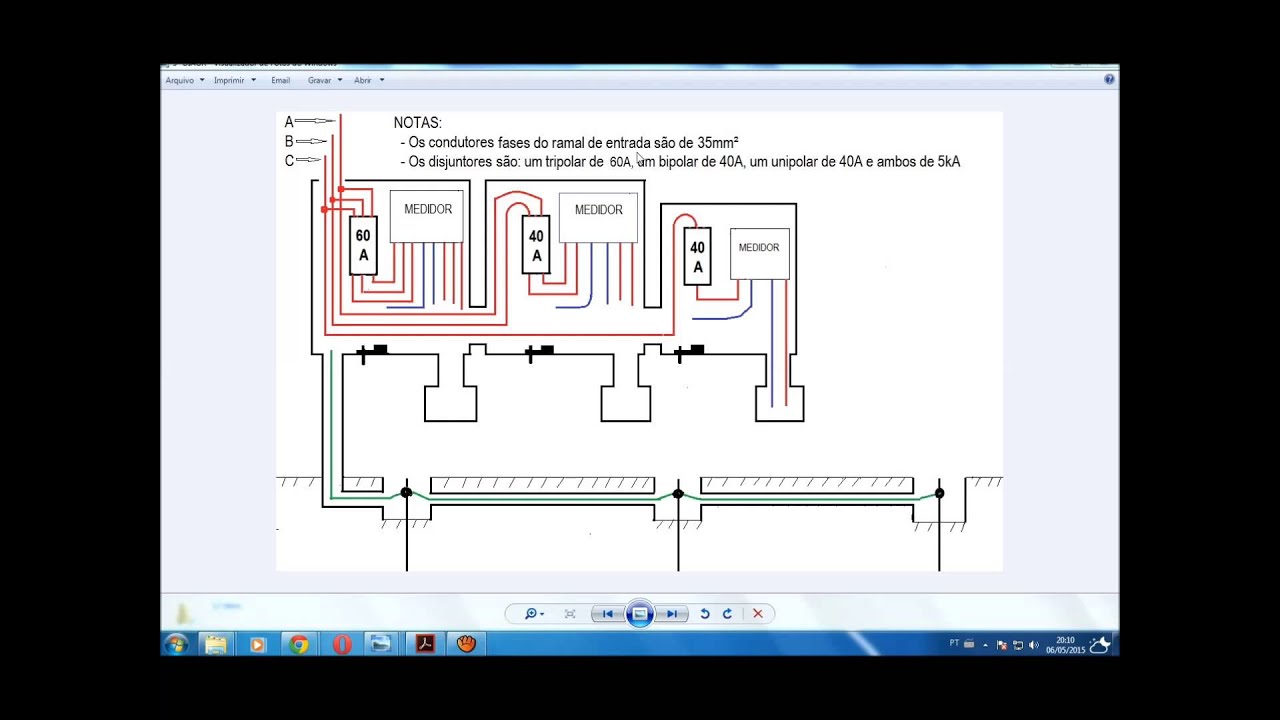Open the Abrir menu
The image size is (1280, 720).
(362, 80)
